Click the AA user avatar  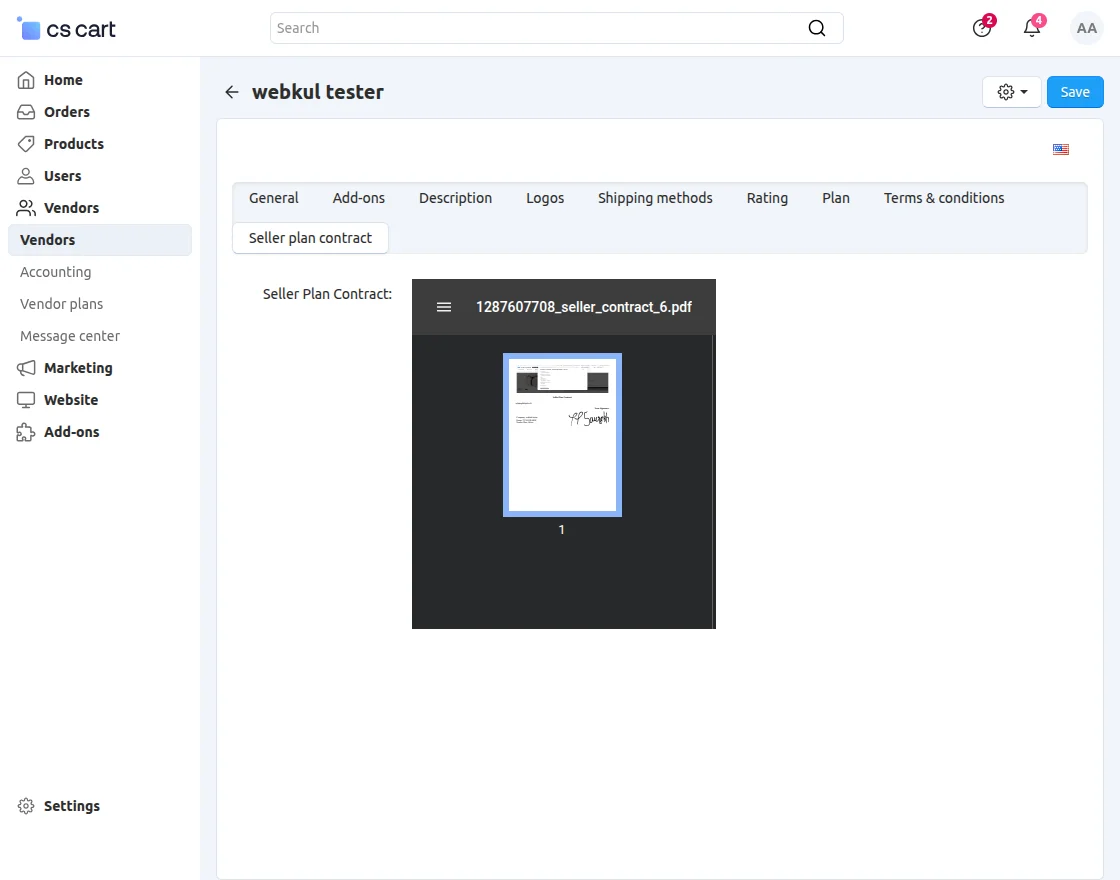click(1086, 28)
